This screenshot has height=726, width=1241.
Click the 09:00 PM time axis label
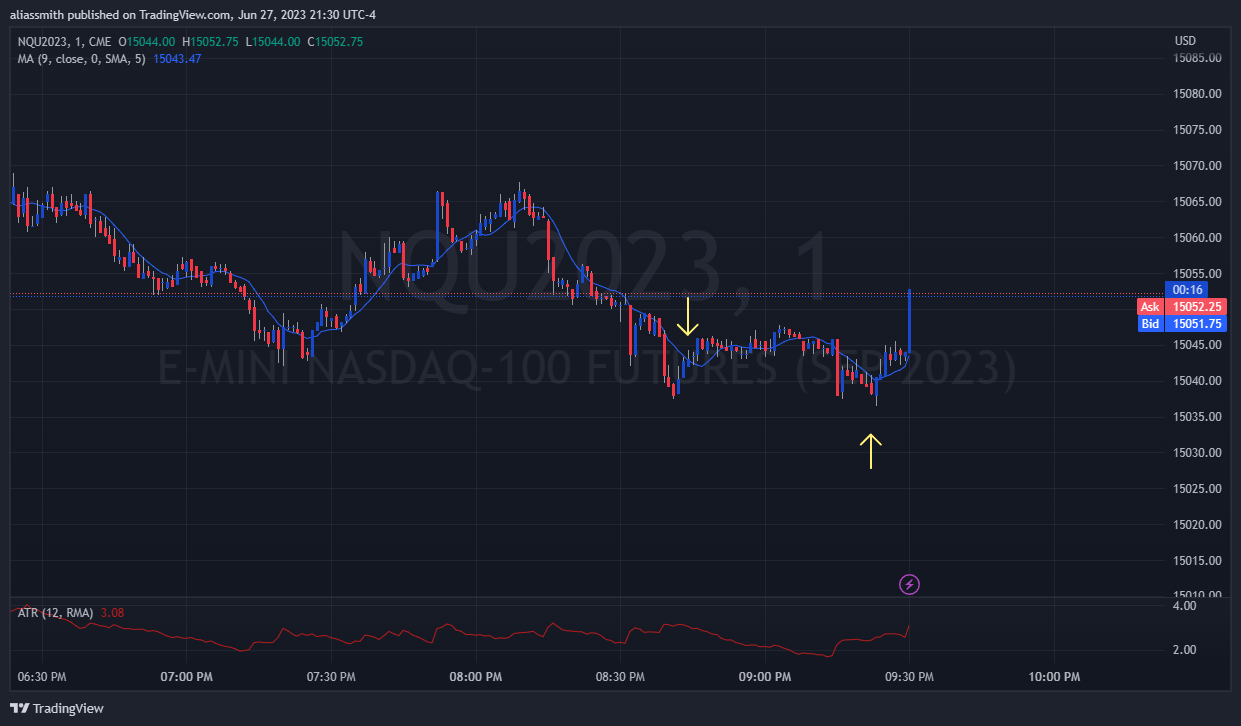point(766,677)
